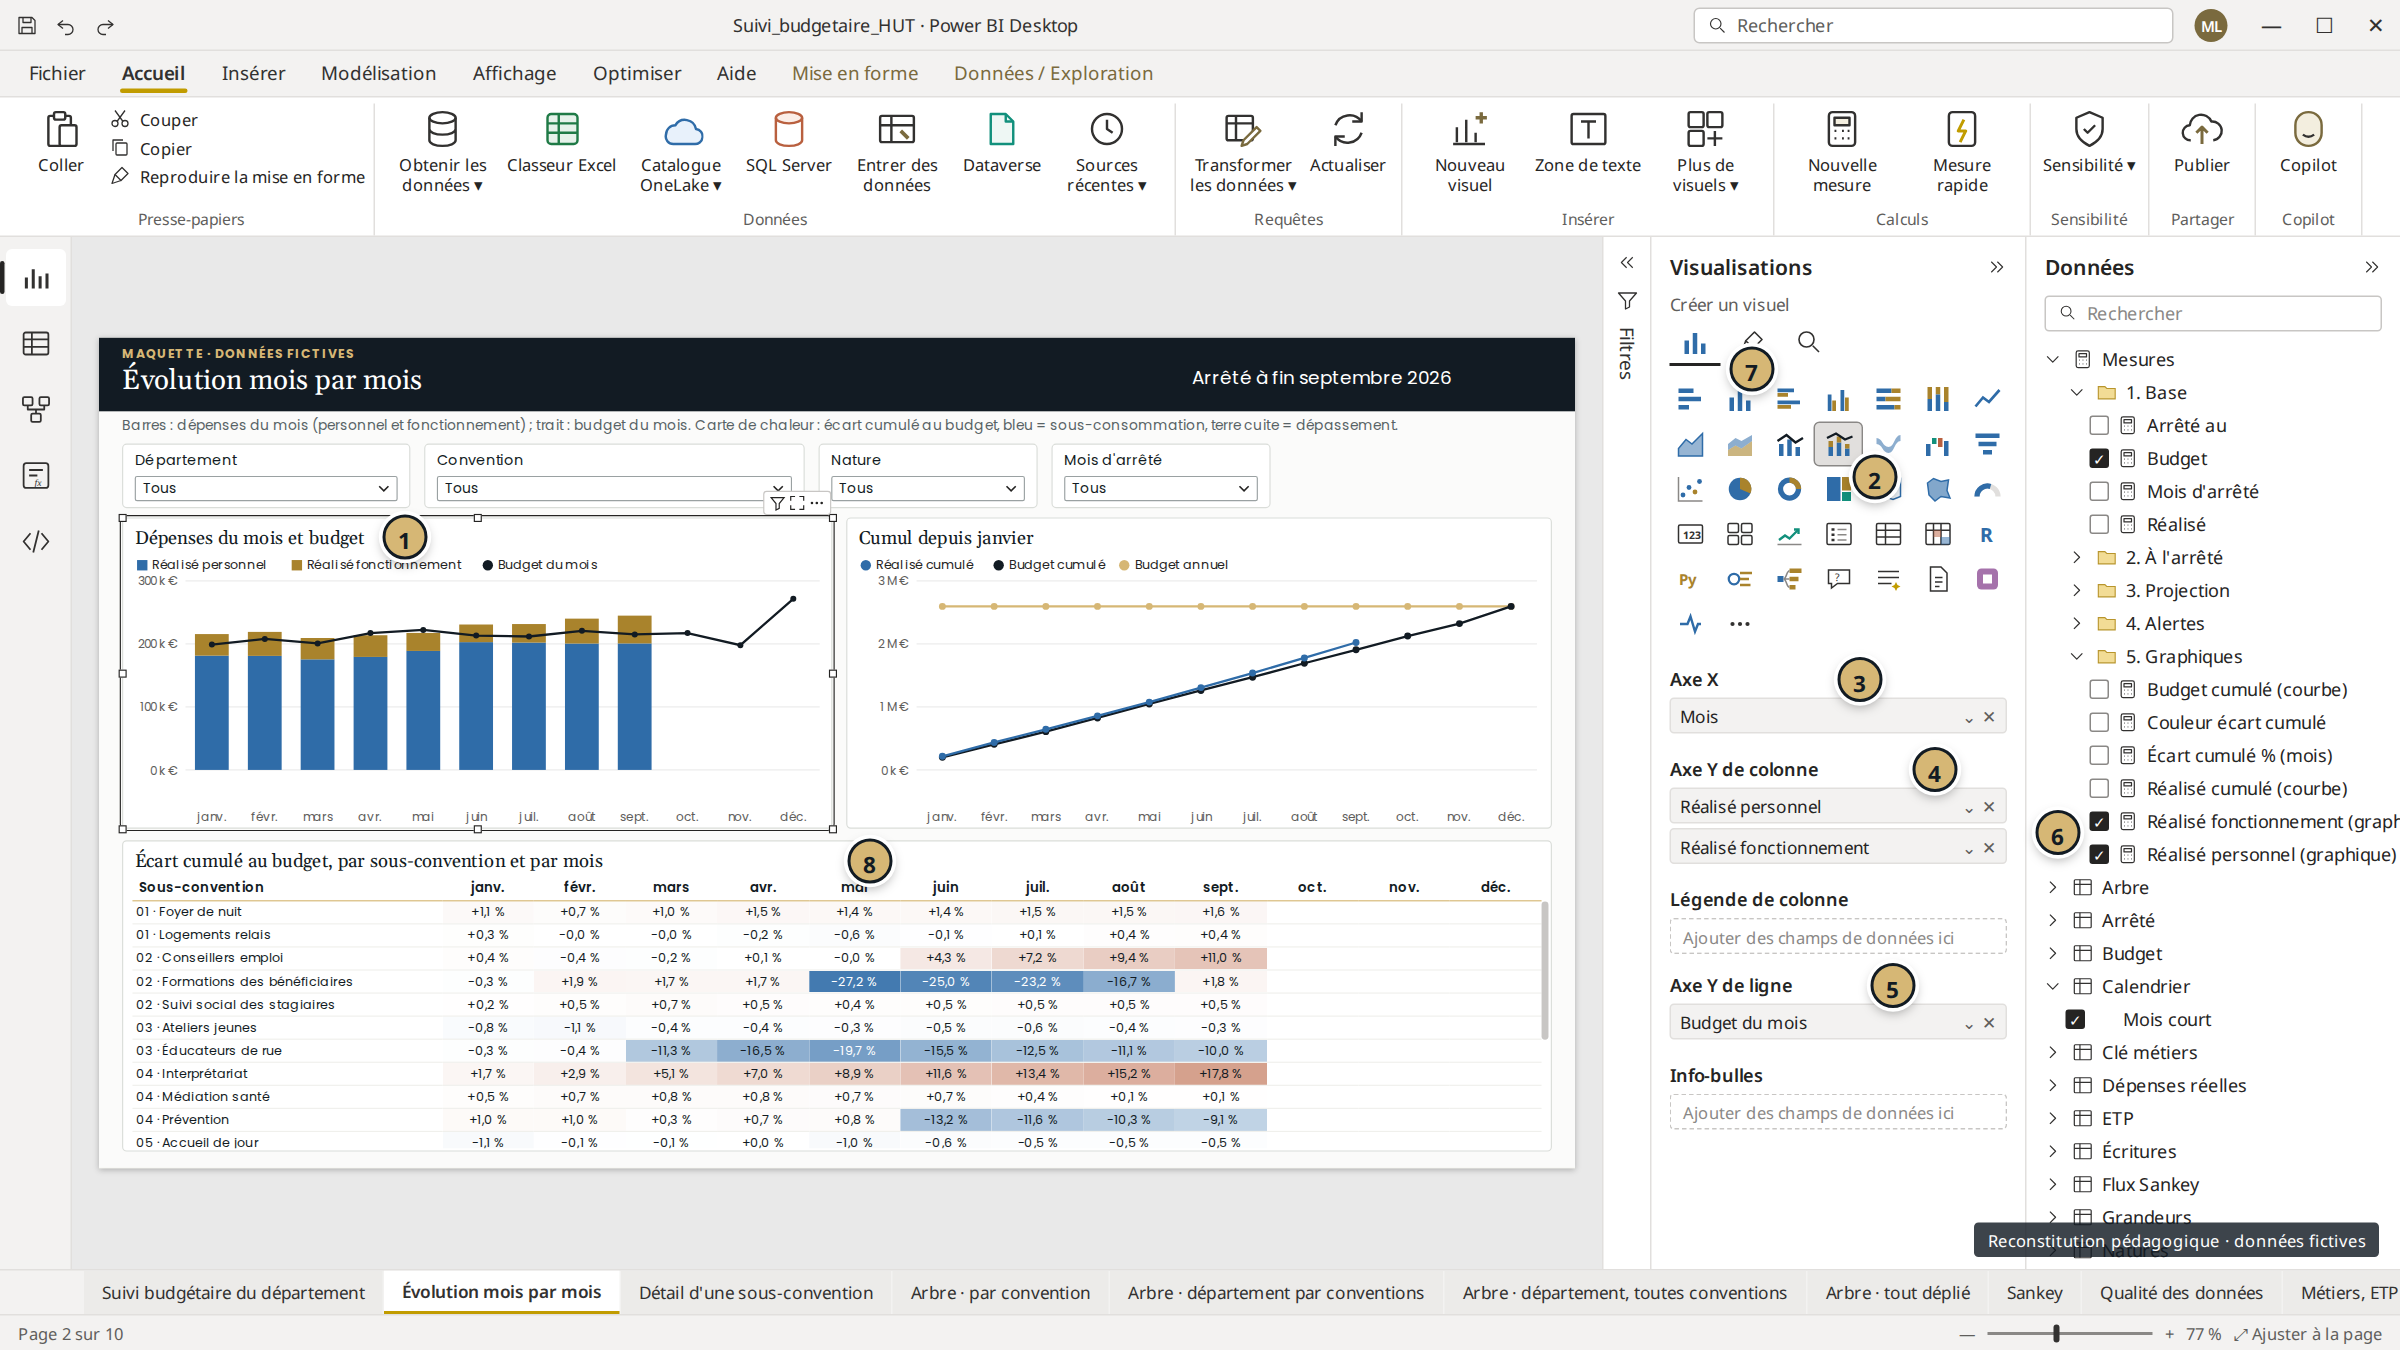The width and height of the screenshot is (2400, 1350).
Task: Click Ajuster à la page
Action: click(x=2308, y=1334)
